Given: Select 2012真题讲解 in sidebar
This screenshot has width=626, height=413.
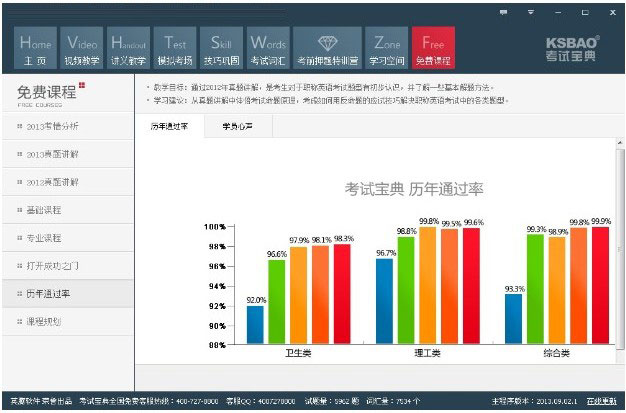Looking at the screenshot, I should point(68,182).
